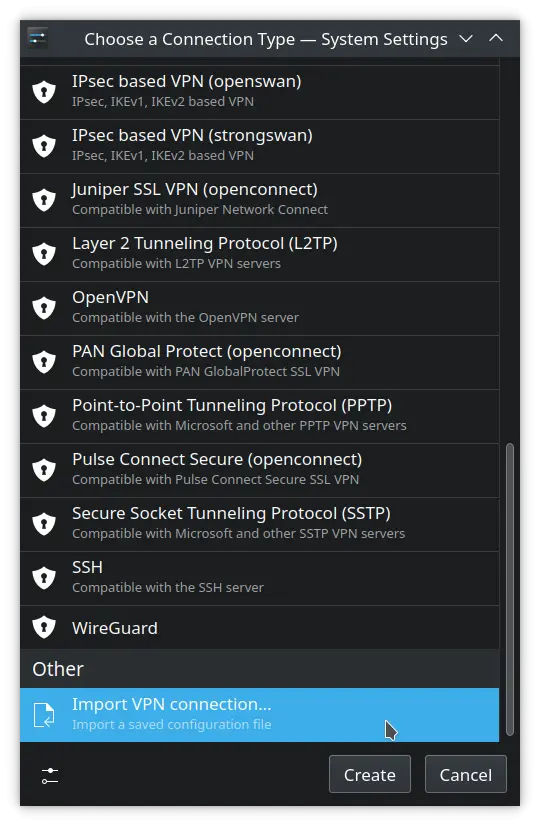Click the shield icon next to WireGuard

pos(44,627)
